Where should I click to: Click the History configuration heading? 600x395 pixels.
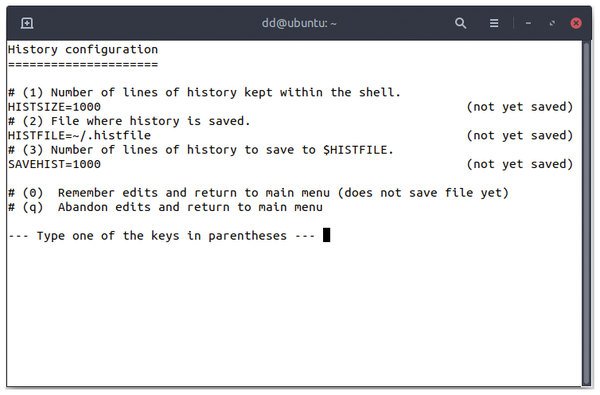pos(83,50)
